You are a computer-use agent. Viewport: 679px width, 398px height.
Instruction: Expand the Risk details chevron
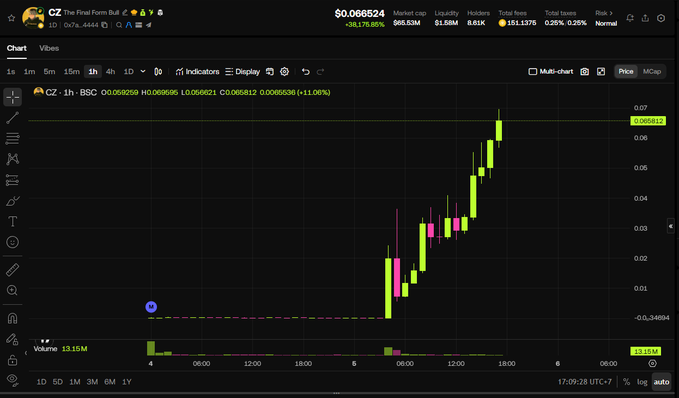(x=611, y=13)
